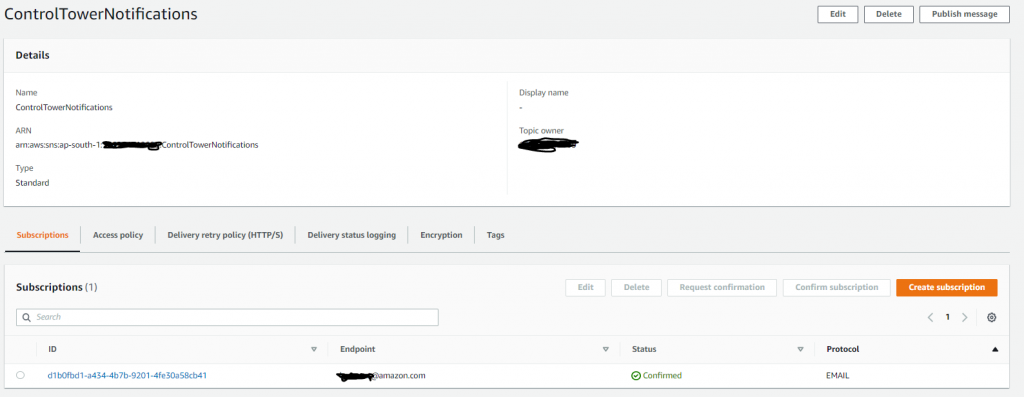Open the Access policy tab

point(118,235)
